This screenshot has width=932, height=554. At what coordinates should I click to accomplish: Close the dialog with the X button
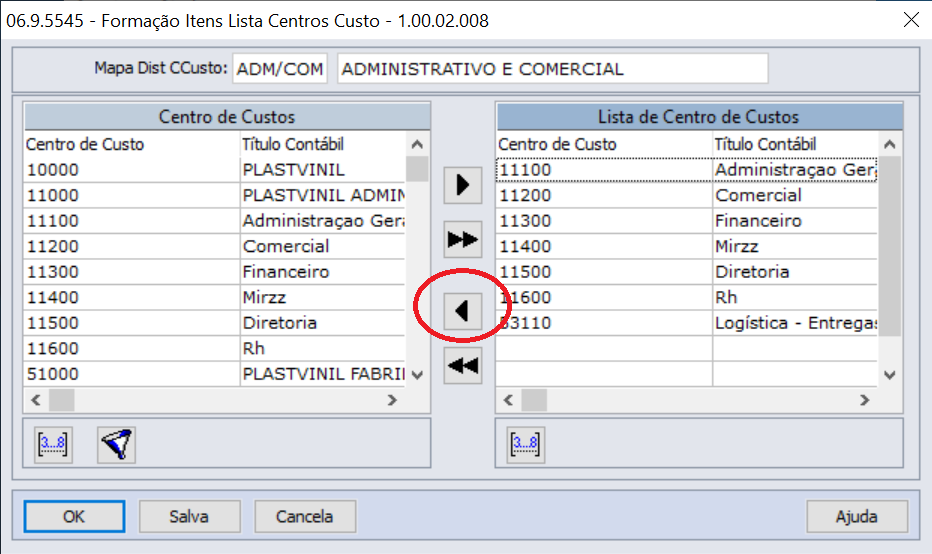[x=911, y=20]
